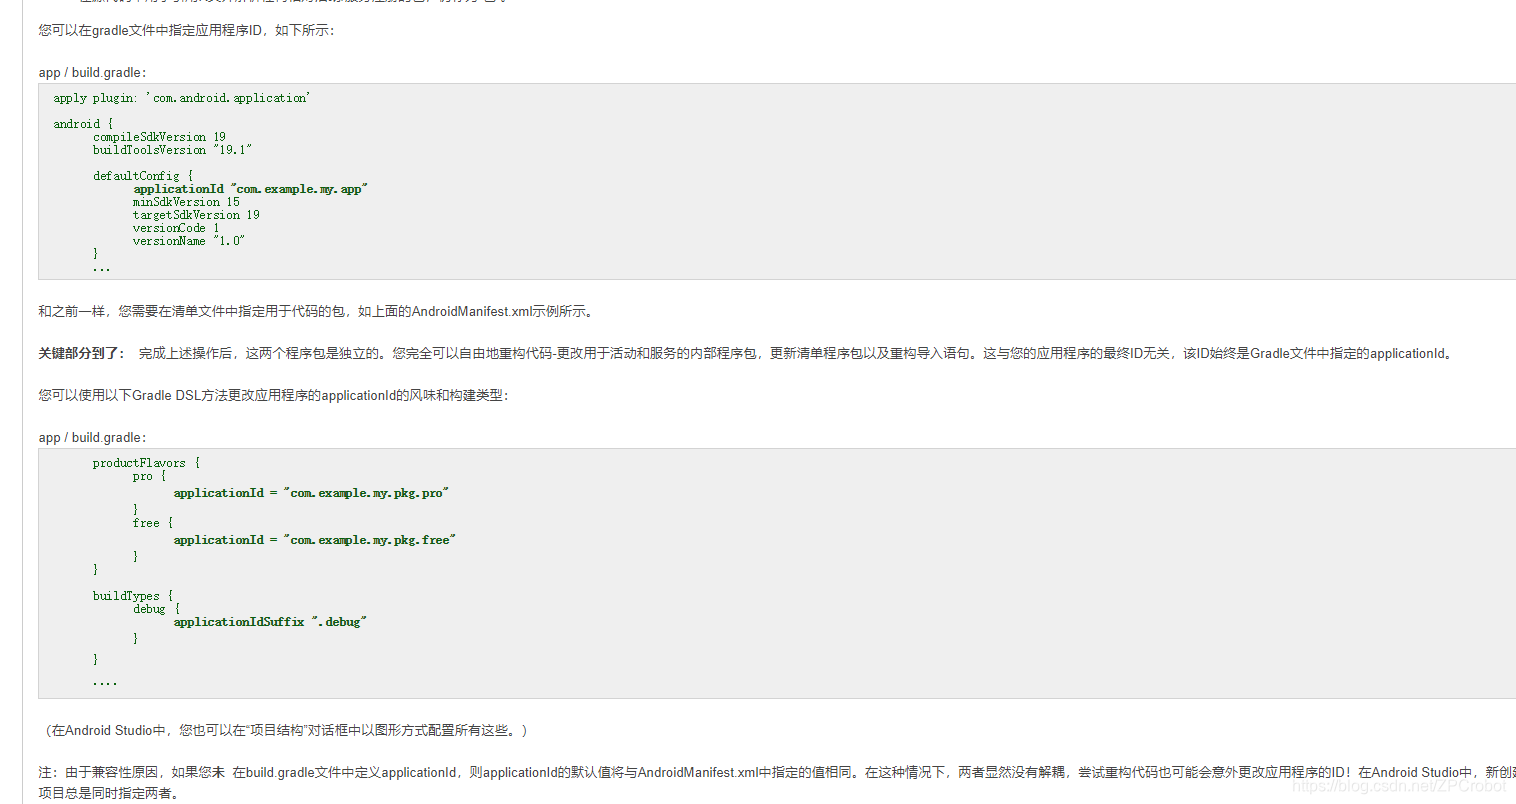Click the 'targetSdkVersion 19' line
The width and height of the screenshot is (1516, 804).
196,215
